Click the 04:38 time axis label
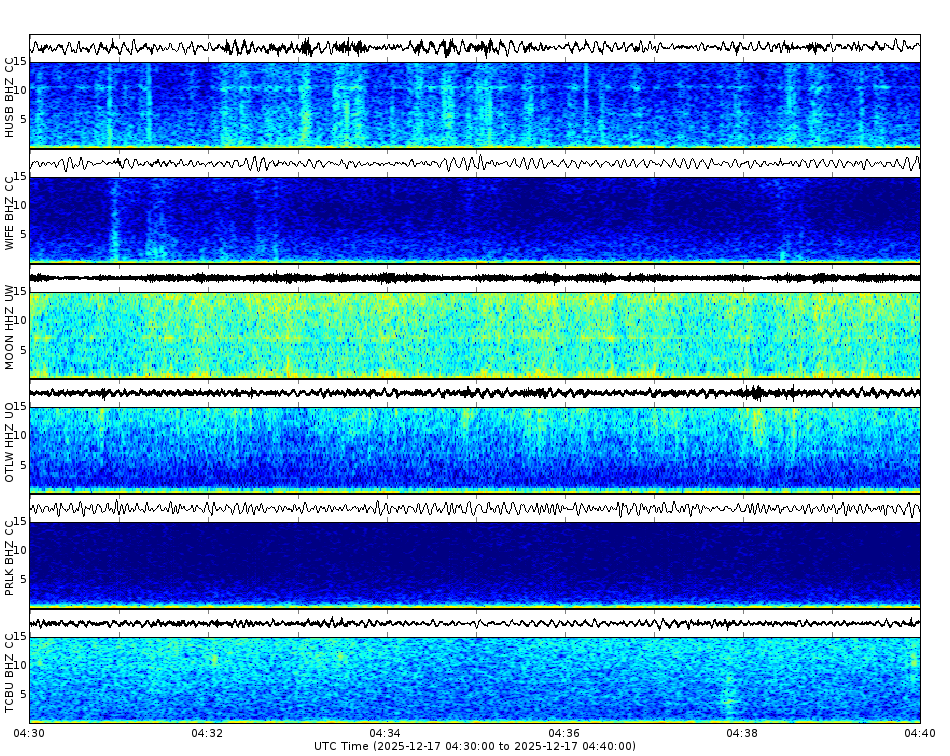The width and height of the screenshot is (950, 756). pyautogui.click(x=741, y=733)
